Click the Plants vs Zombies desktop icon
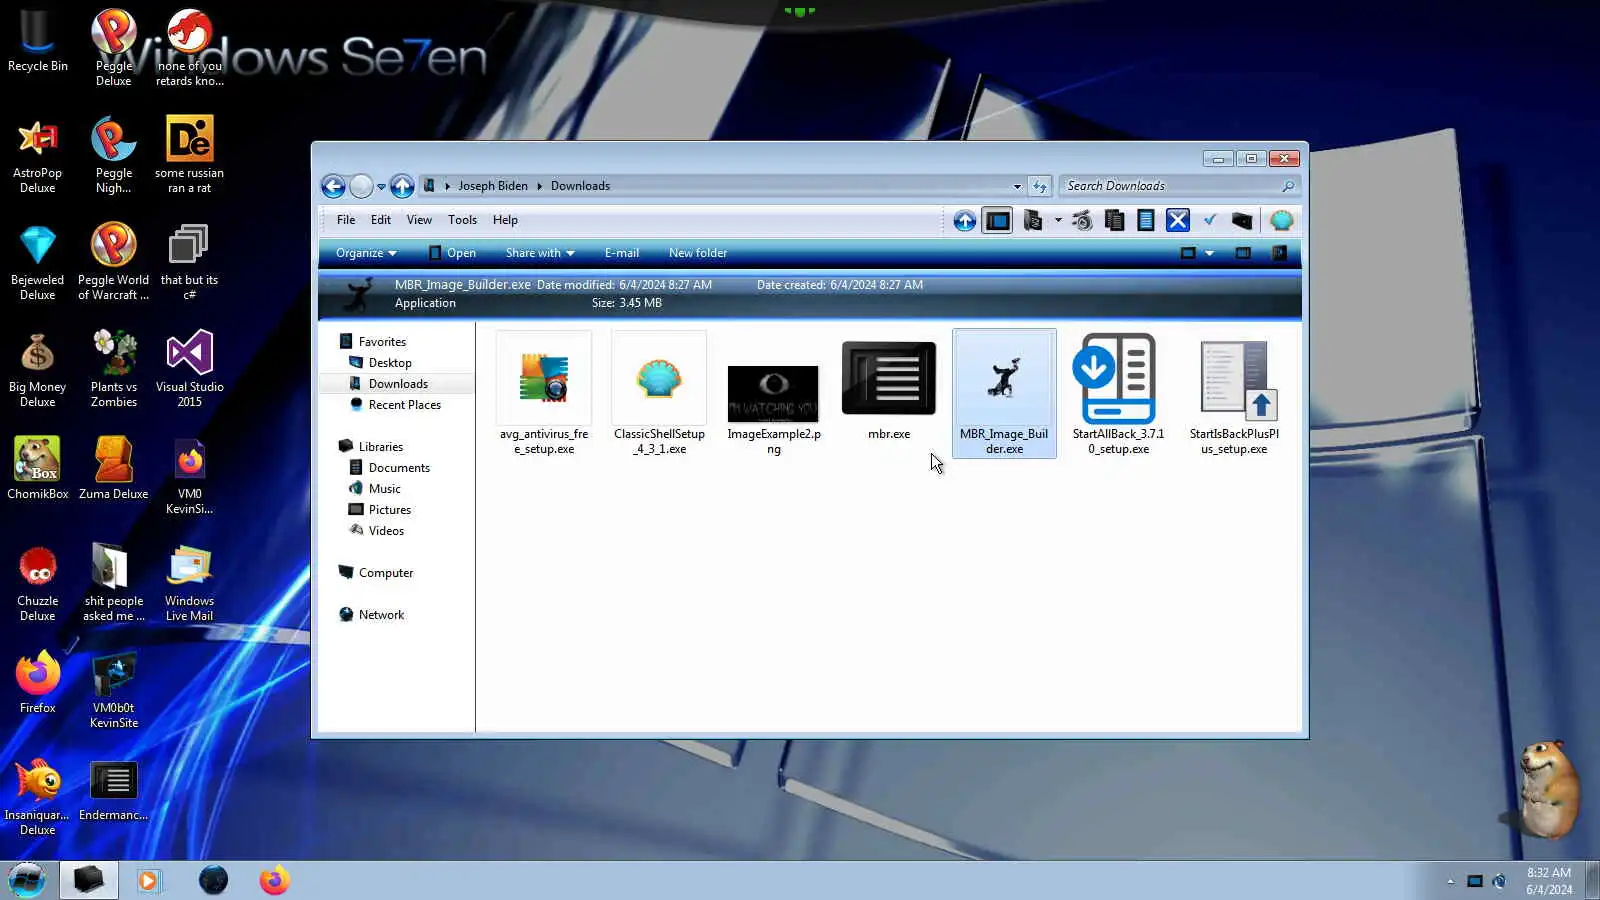 coord(114,368)
